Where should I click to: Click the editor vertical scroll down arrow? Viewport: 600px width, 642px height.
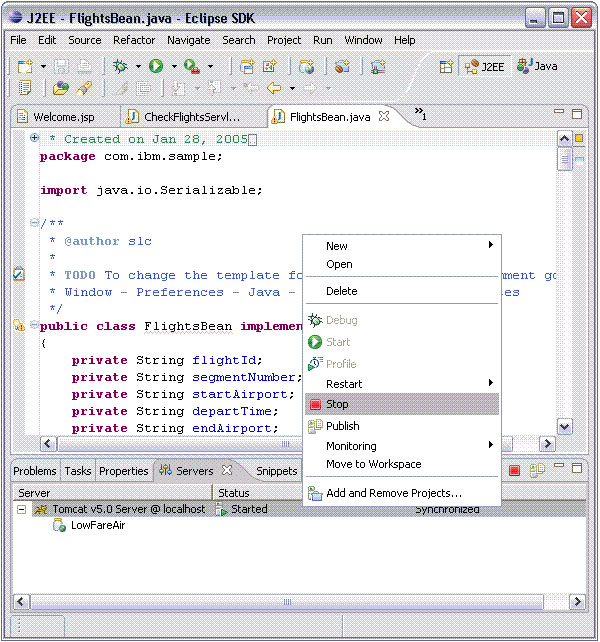pyautogui.click(x=564, y=426)
